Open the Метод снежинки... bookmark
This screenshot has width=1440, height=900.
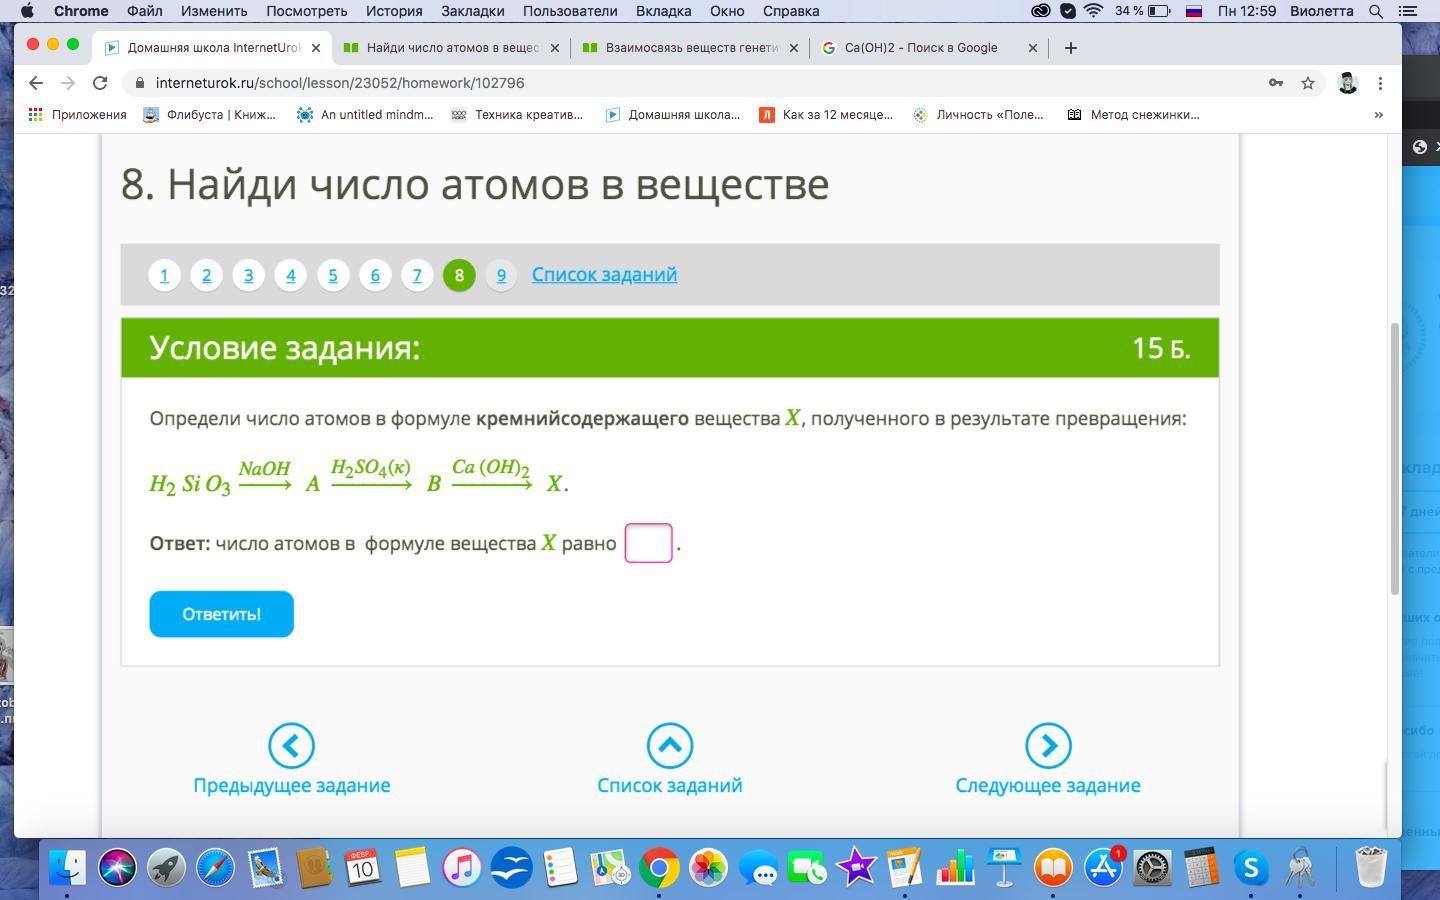(x=1133, y=115)
